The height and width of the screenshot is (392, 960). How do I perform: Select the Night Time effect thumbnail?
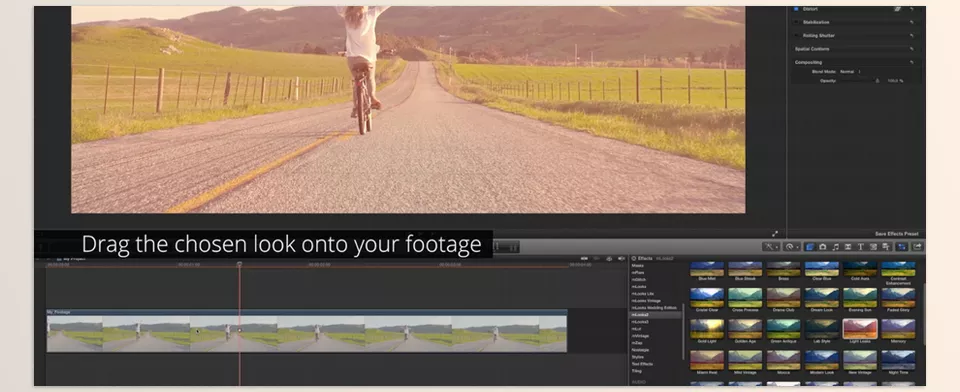(898, 360)
